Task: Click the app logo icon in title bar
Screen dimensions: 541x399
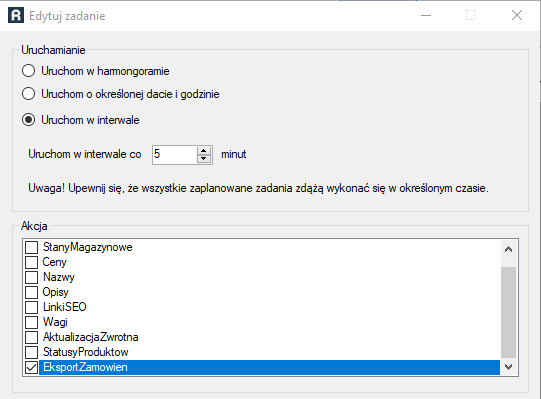Action: point(16,16)
